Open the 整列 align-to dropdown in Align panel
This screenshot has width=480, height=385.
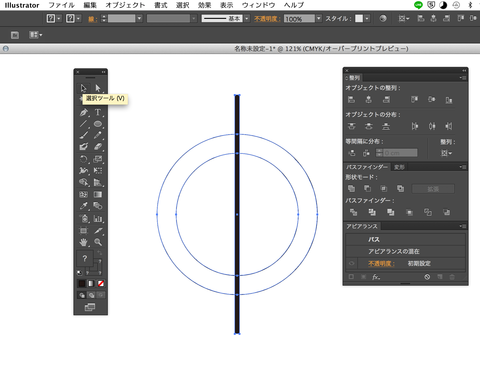point(446,153)
